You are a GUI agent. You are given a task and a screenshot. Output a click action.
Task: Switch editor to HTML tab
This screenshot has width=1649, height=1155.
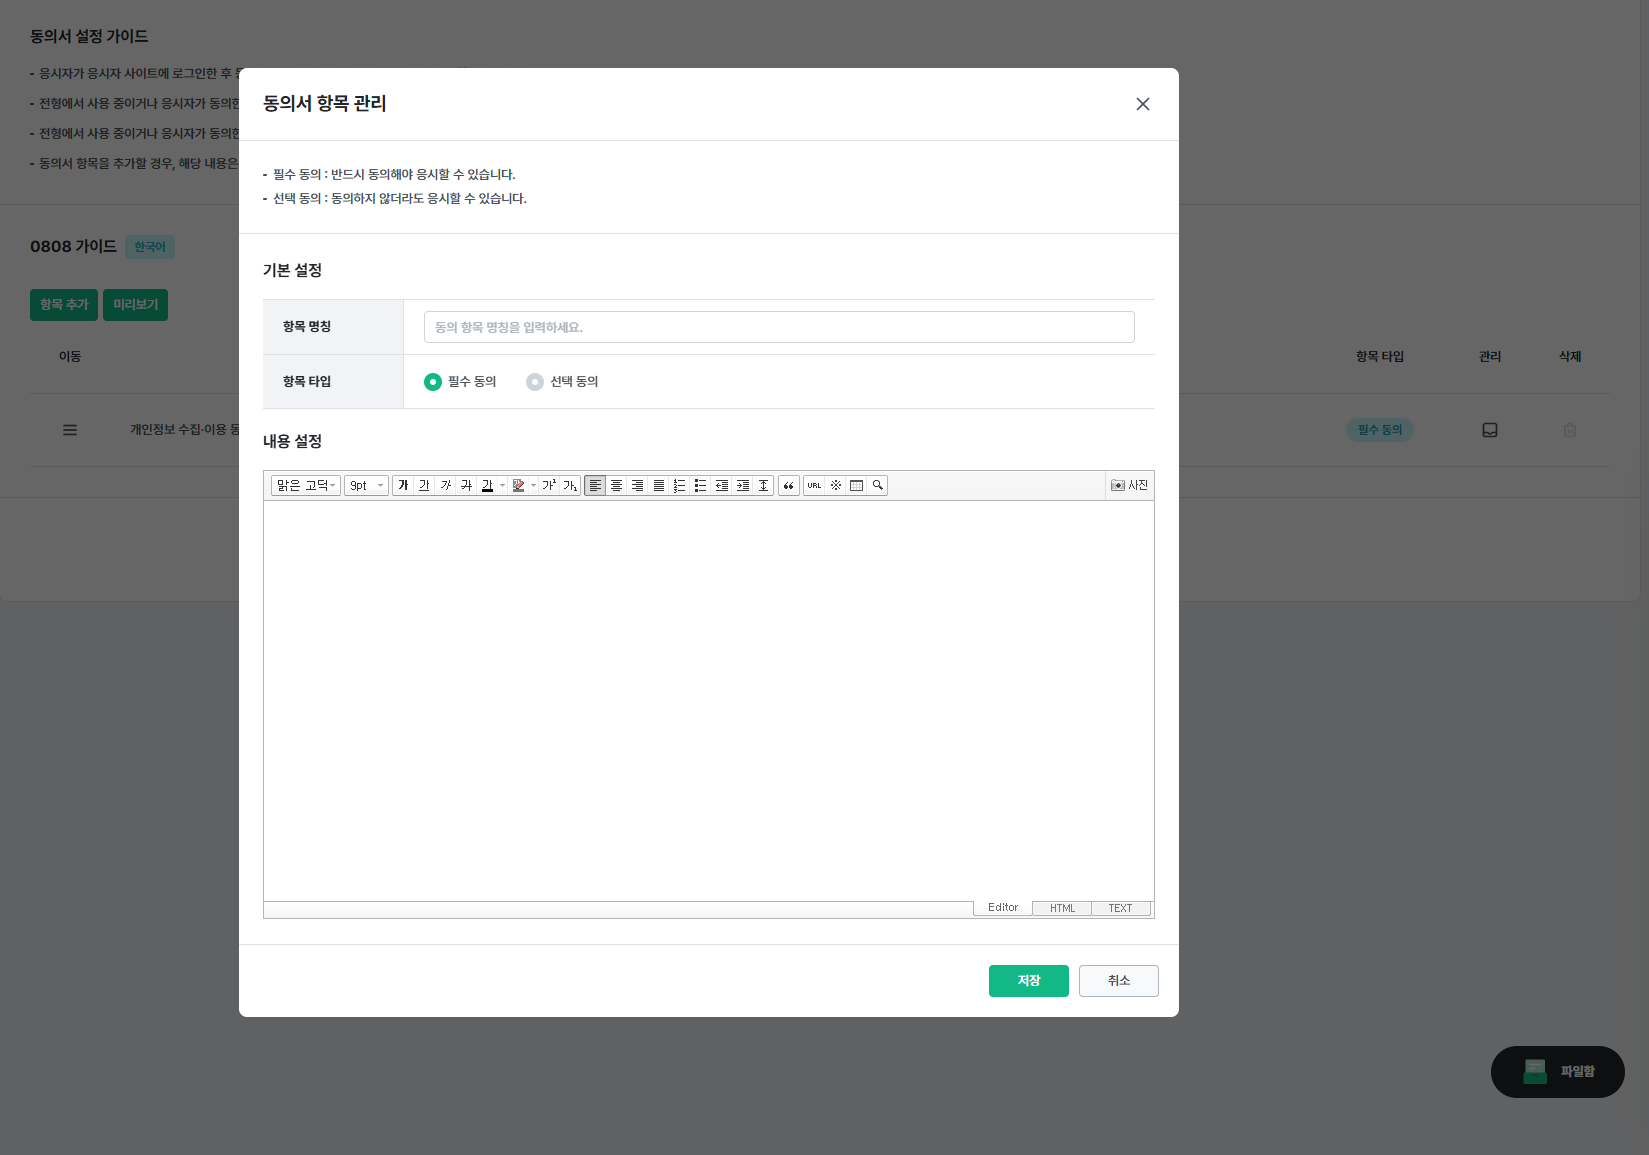point(1062,908)
